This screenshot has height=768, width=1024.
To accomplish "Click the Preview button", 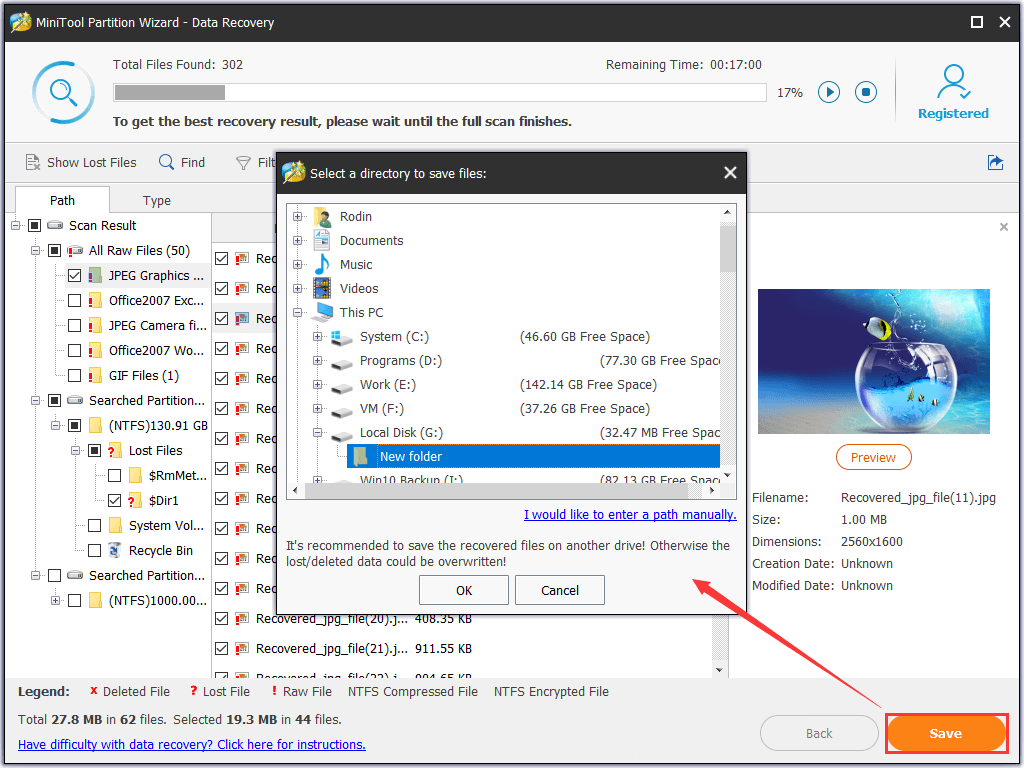I will pyautogui.click(x=873, y=457).
